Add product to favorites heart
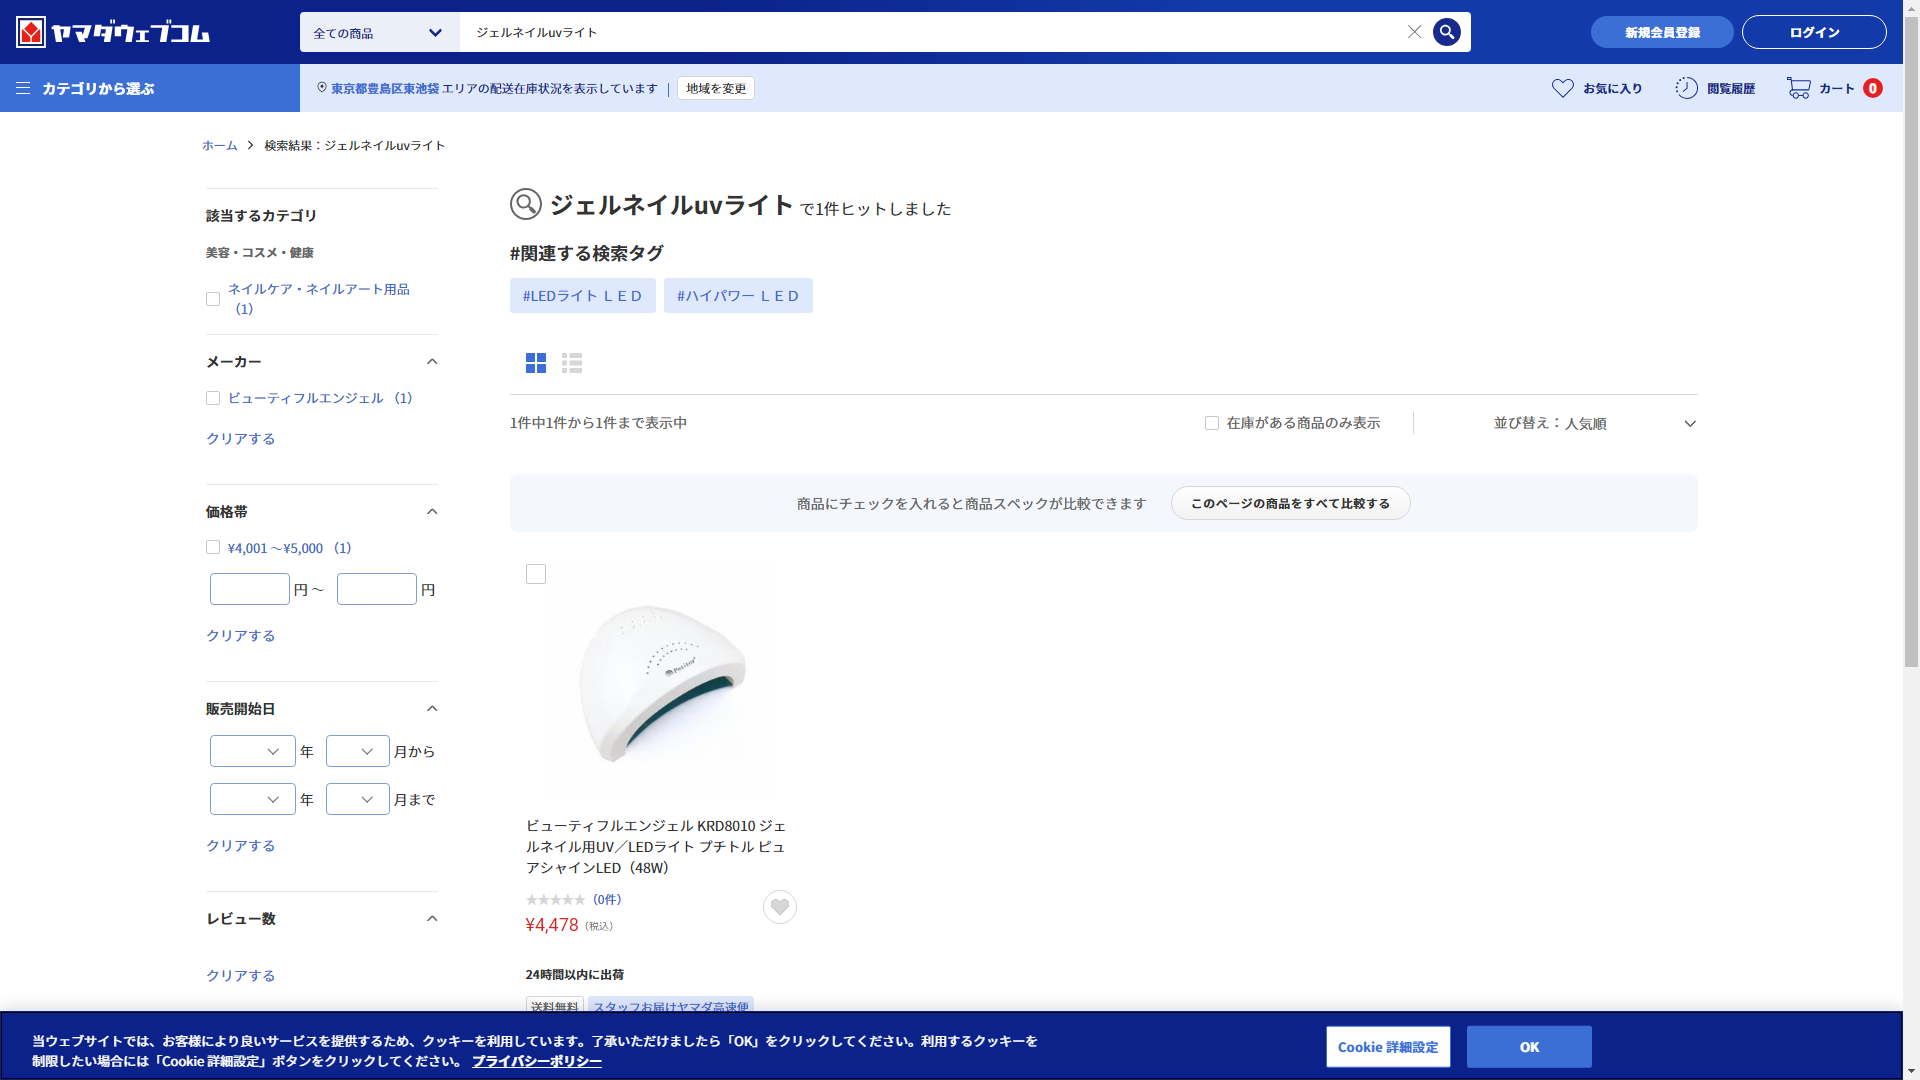 [x=780, y=907]
